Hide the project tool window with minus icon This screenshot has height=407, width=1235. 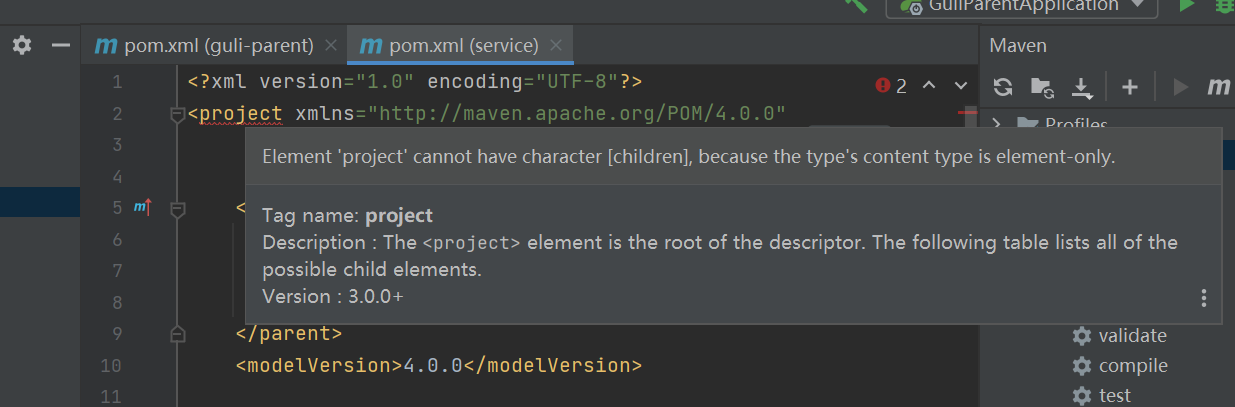click(x=61, y=46)
